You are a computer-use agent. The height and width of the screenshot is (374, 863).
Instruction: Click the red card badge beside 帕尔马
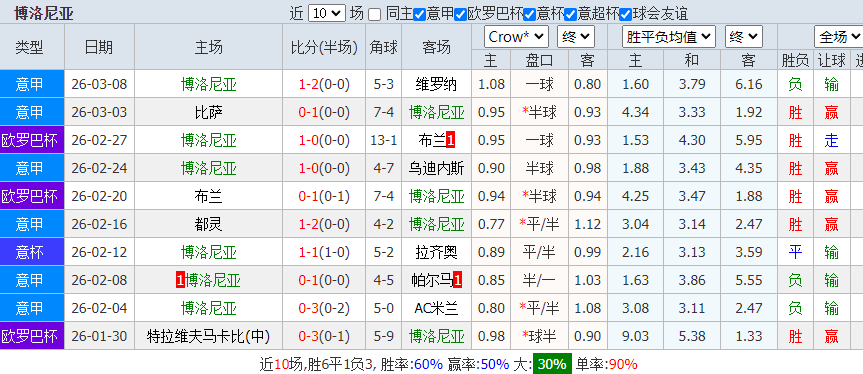coord(458,280)
